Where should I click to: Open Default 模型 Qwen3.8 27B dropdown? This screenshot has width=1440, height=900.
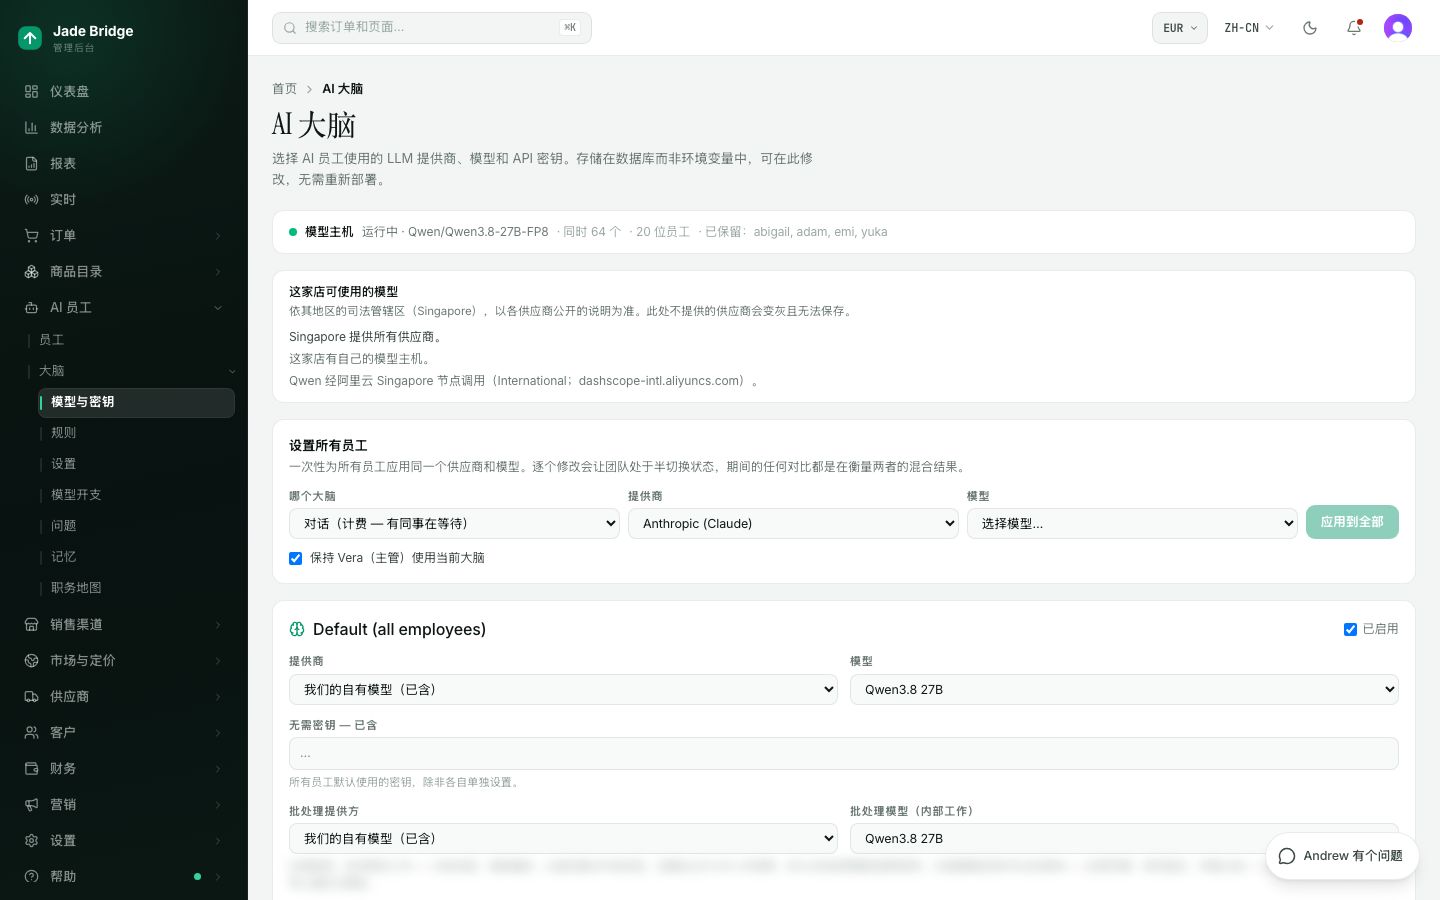click(x=1124, y=689)
